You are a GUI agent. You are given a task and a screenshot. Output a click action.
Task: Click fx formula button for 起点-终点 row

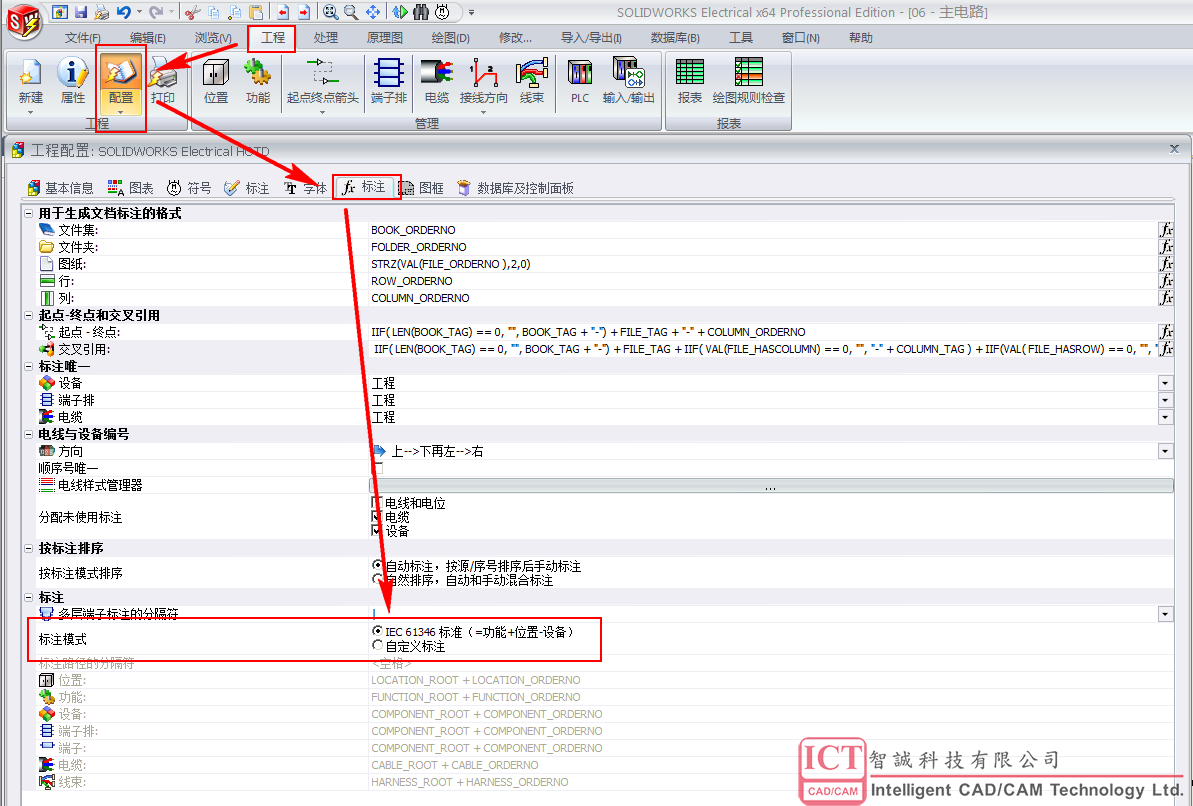pyautogui.click(x=1166, y=332)
